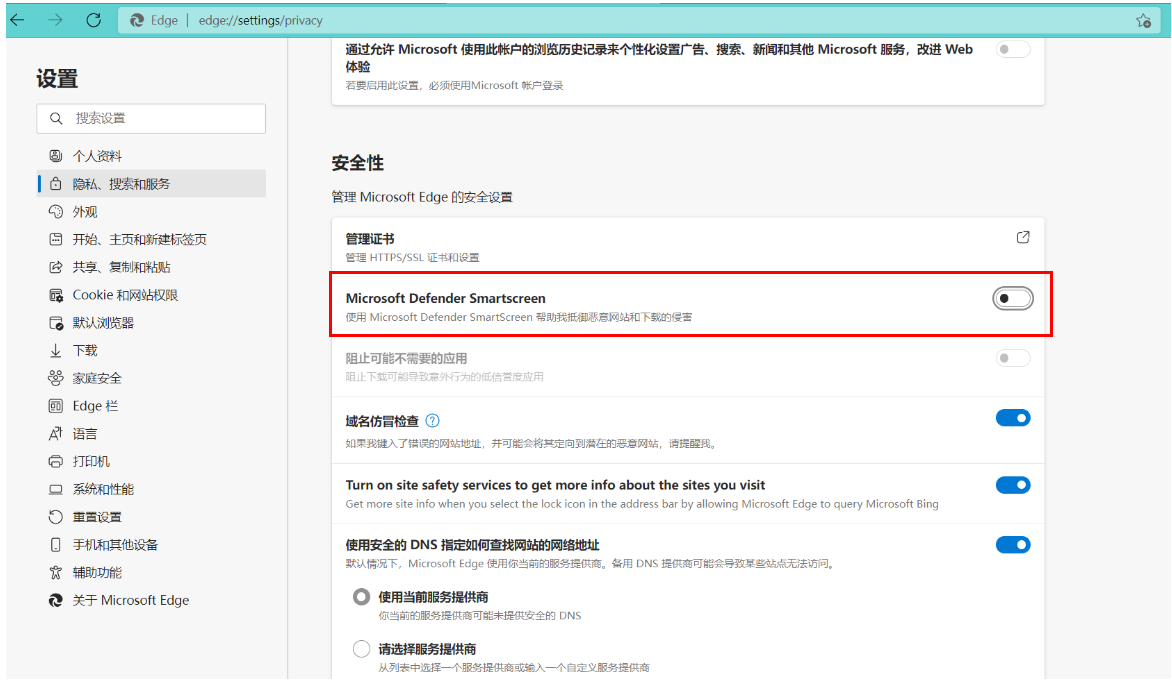Click text 管理 HTTPS/SSL 证书和设置
The image size is (1172, 686).
click(413, 258)
